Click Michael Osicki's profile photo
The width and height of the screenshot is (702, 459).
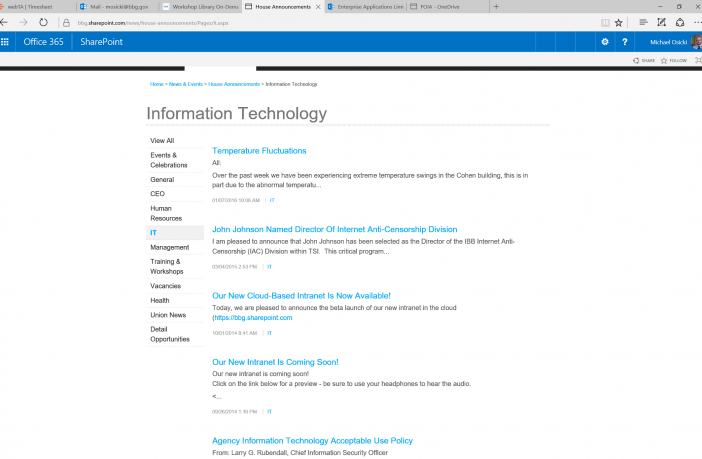tap(696, 42)
